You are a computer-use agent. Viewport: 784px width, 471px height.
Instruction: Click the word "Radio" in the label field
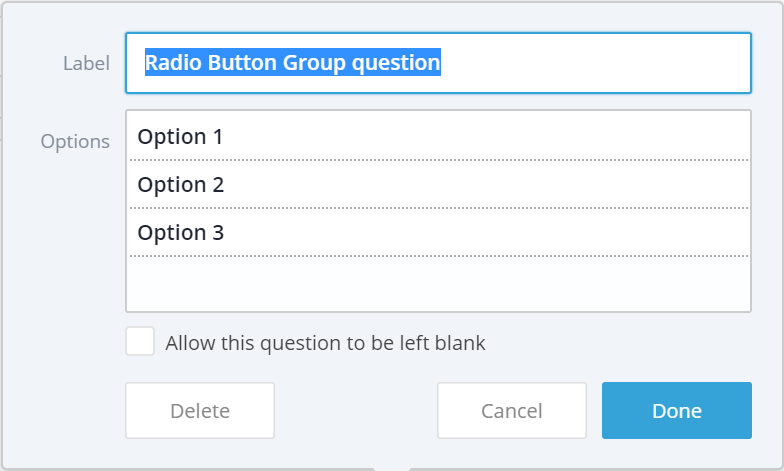[174, 62]
